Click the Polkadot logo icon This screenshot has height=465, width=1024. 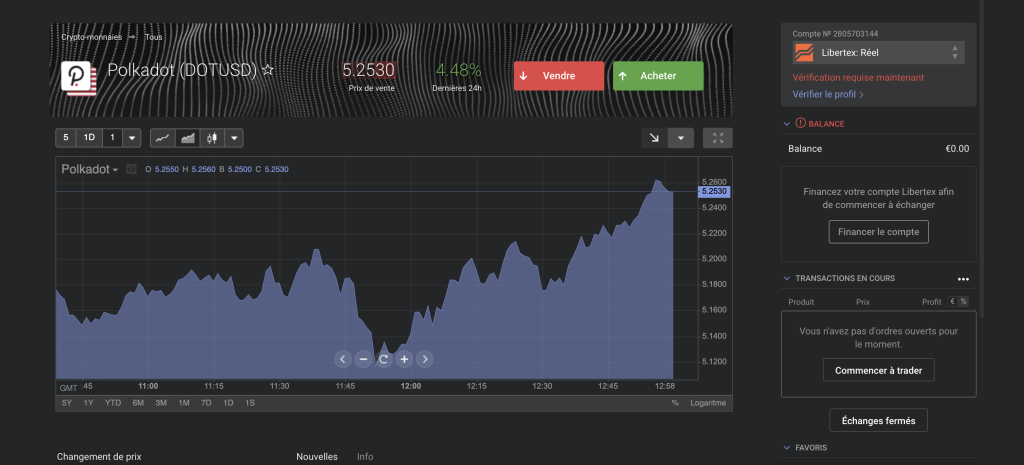coord(78,79)
